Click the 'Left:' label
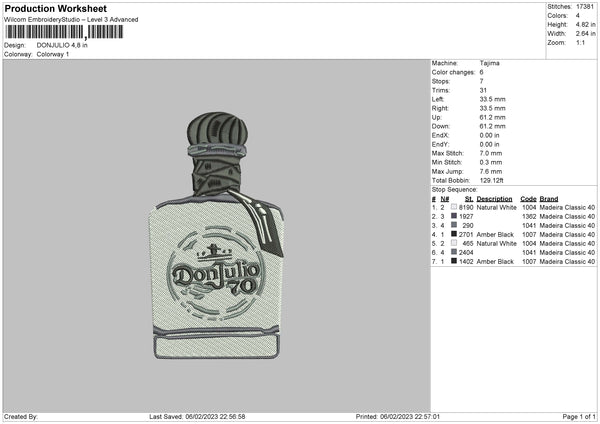This screenshot has height=424, width=600. 438,99
